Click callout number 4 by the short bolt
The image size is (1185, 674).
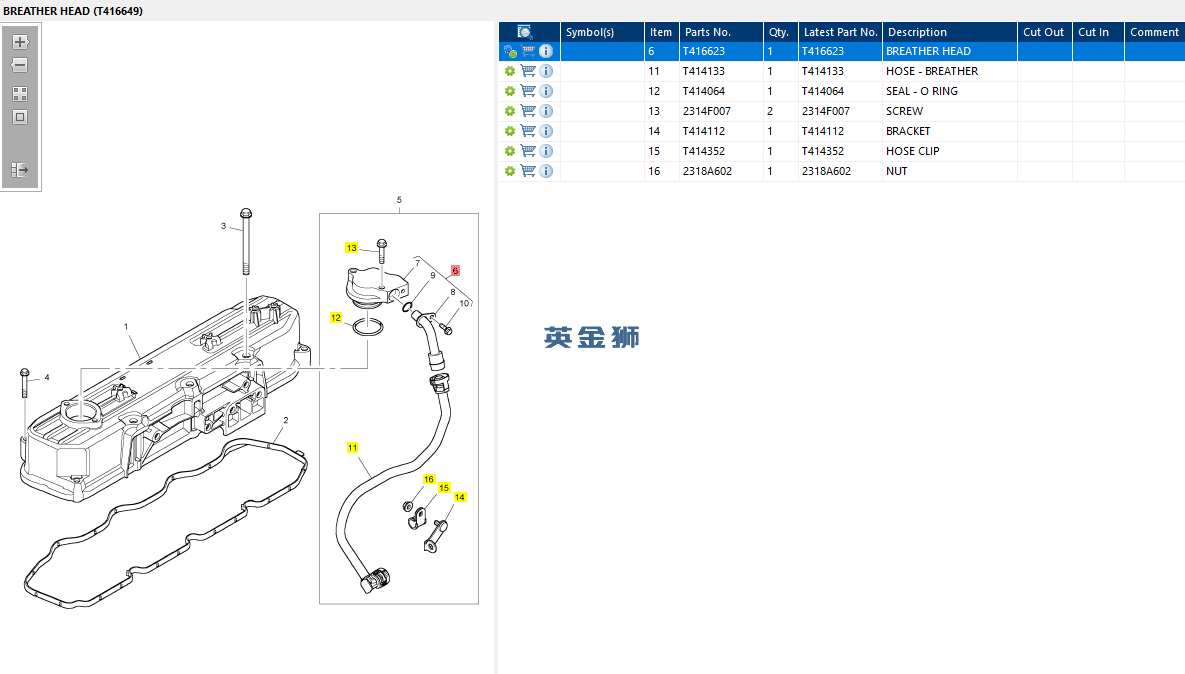point(47,377)
